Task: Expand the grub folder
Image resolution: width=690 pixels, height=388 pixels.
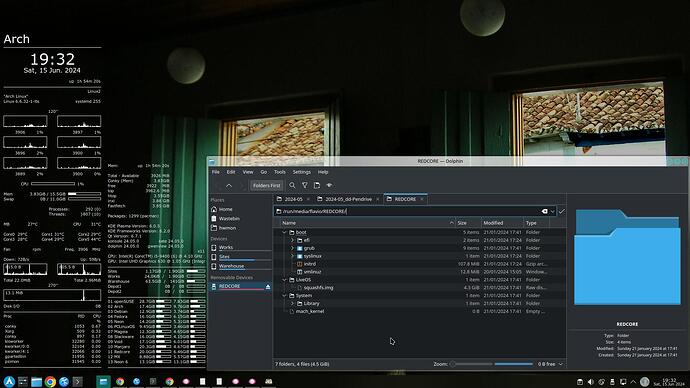Action: pyautogui.click(x=292, y=248)
